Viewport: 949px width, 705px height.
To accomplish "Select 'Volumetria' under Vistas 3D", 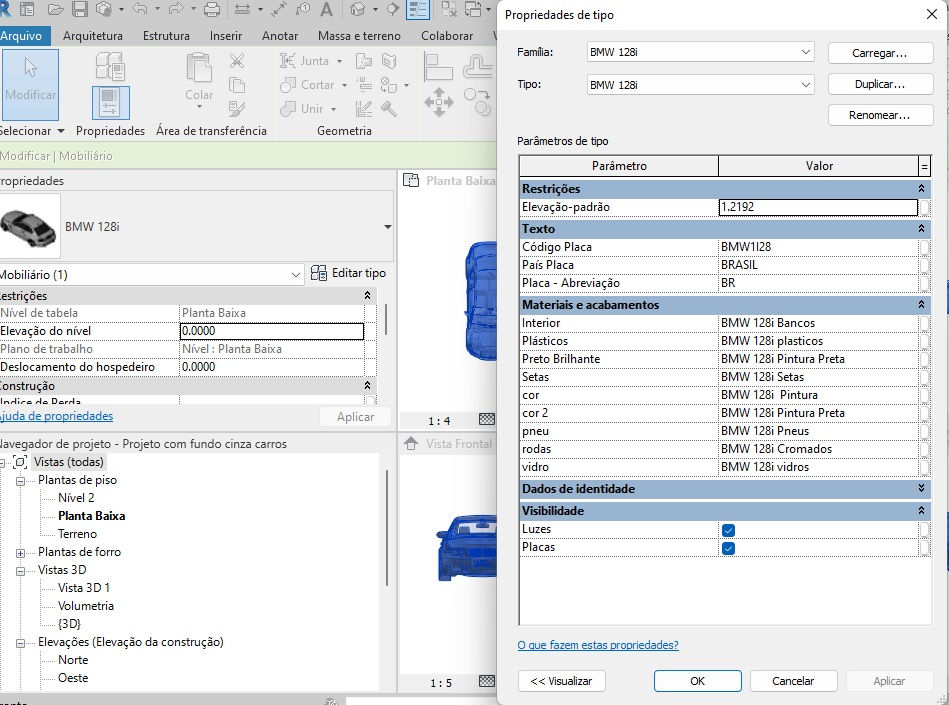I will (85, 606).
